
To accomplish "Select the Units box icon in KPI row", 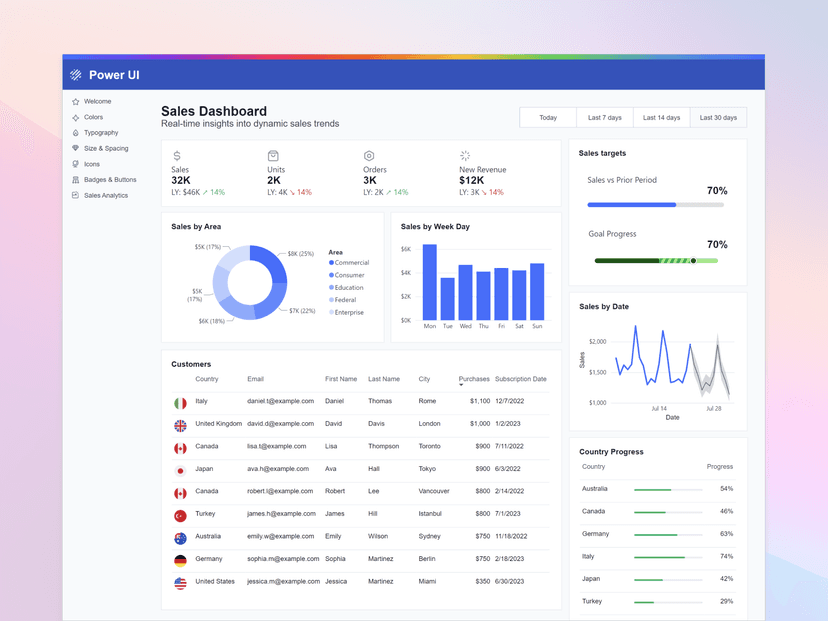I will [x=274, y=156].
